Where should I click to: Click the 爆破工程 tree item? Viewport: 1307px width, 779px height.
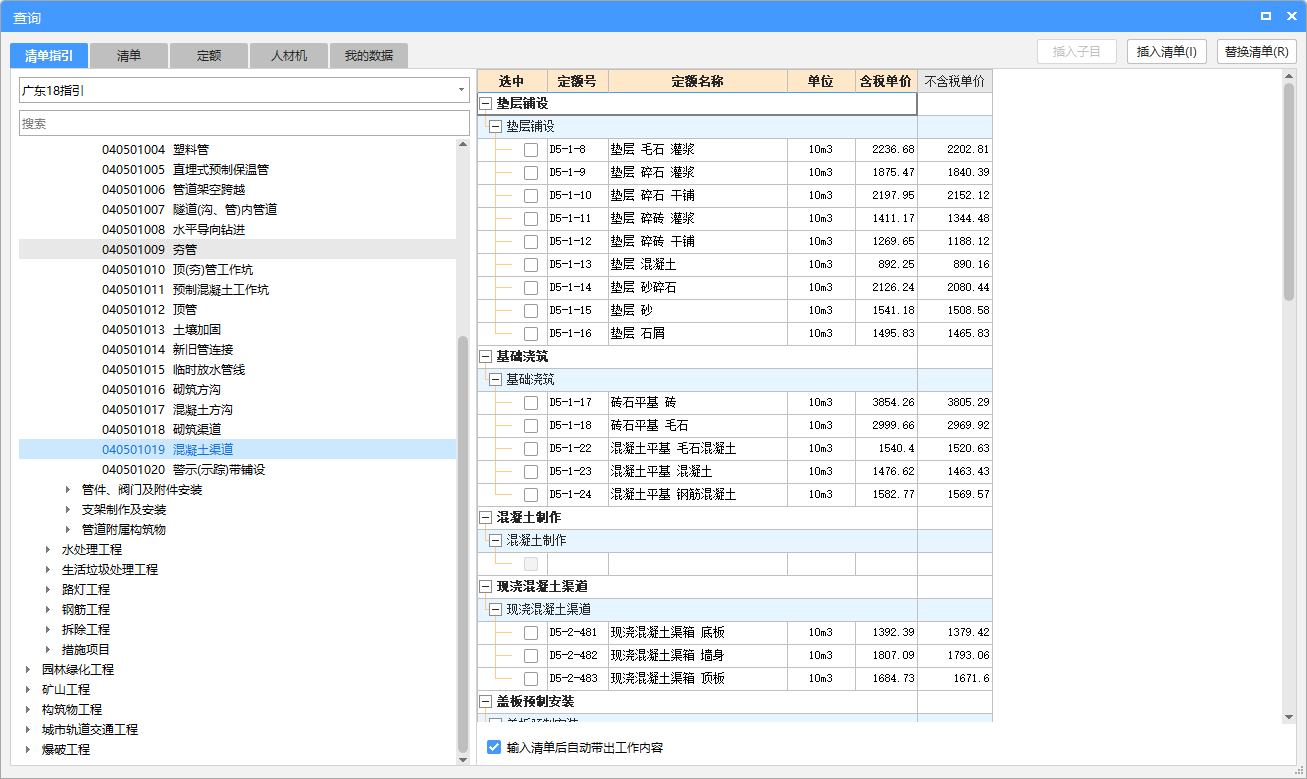point(66,750)
